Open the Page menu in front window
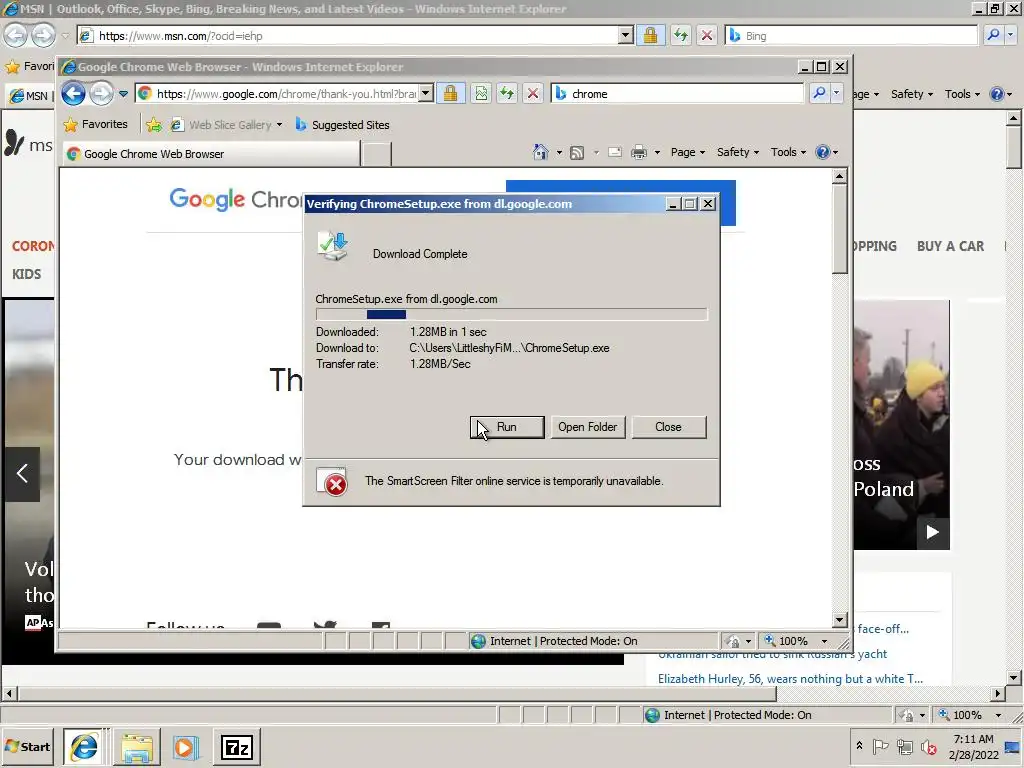Screen dimensions: 1024x768 688,152
